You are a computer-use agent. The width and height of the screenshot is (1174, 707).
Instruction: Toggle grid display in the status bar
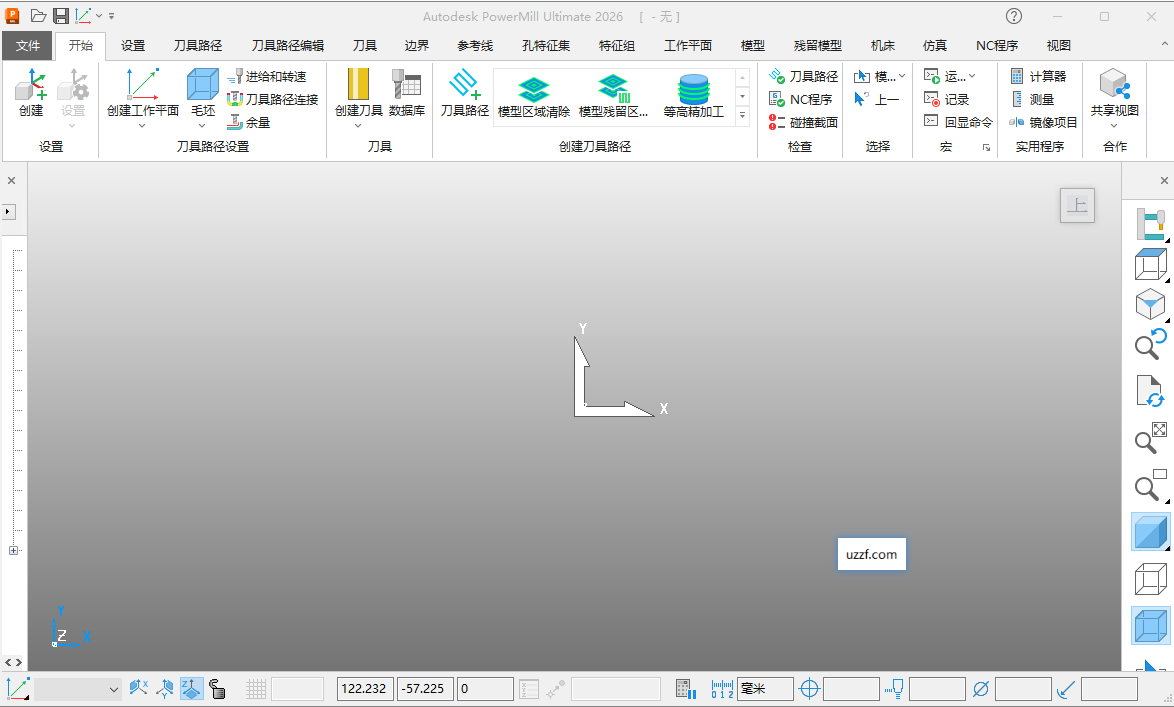pos(256,688)
